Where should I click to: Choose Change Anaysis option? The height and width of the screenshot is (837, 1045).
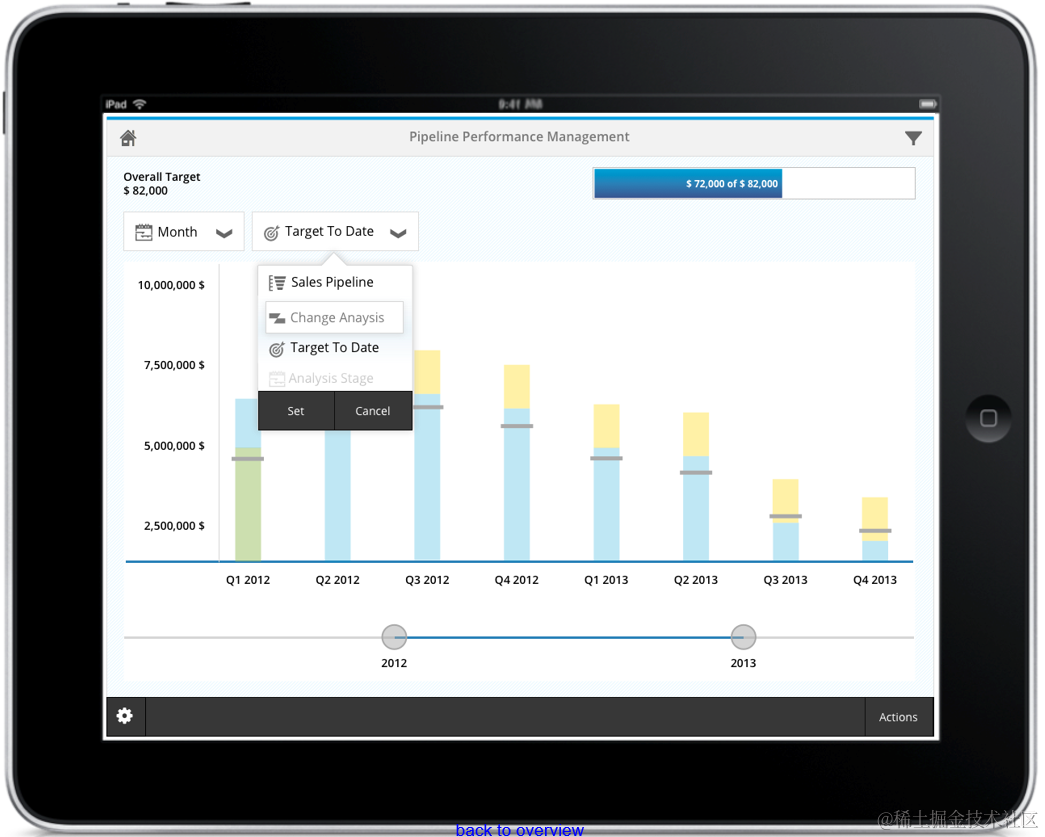tap(335, 317)
